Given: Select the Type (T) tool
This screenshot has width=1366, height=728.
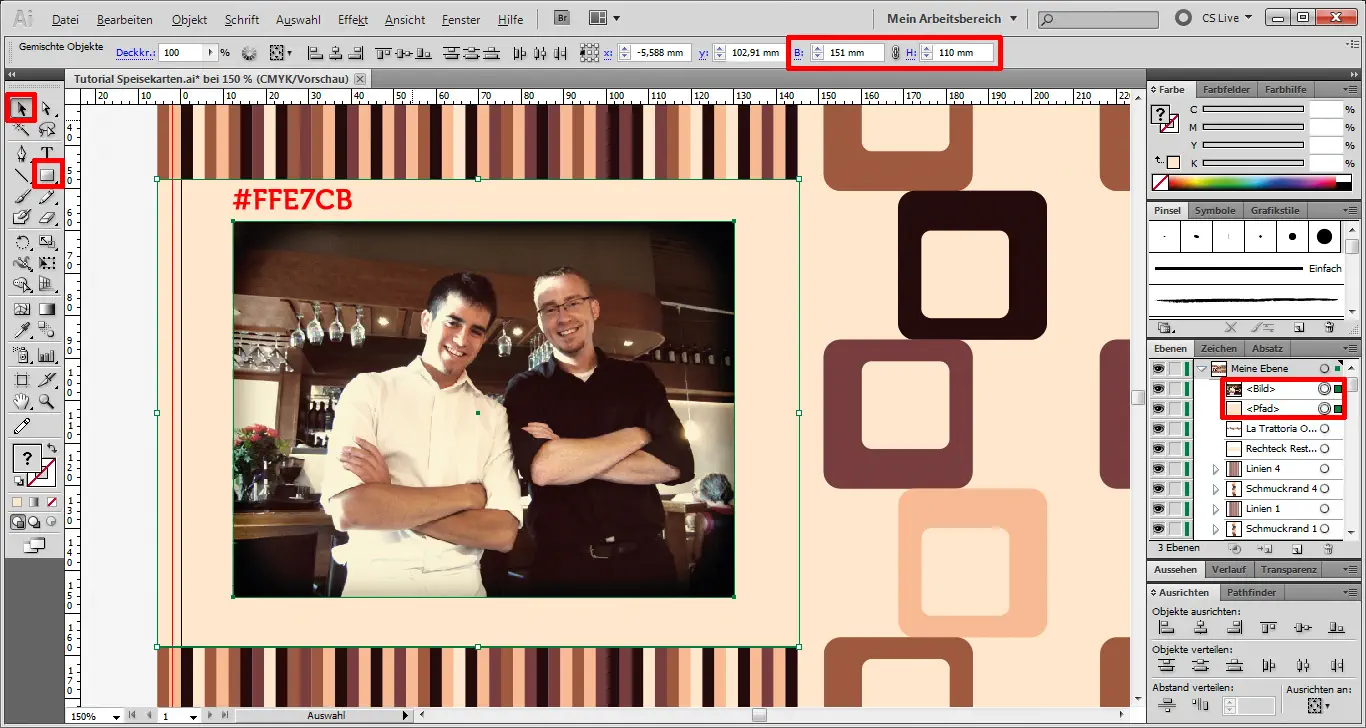Looking at the screenshot, I should [x=46, y=152].
